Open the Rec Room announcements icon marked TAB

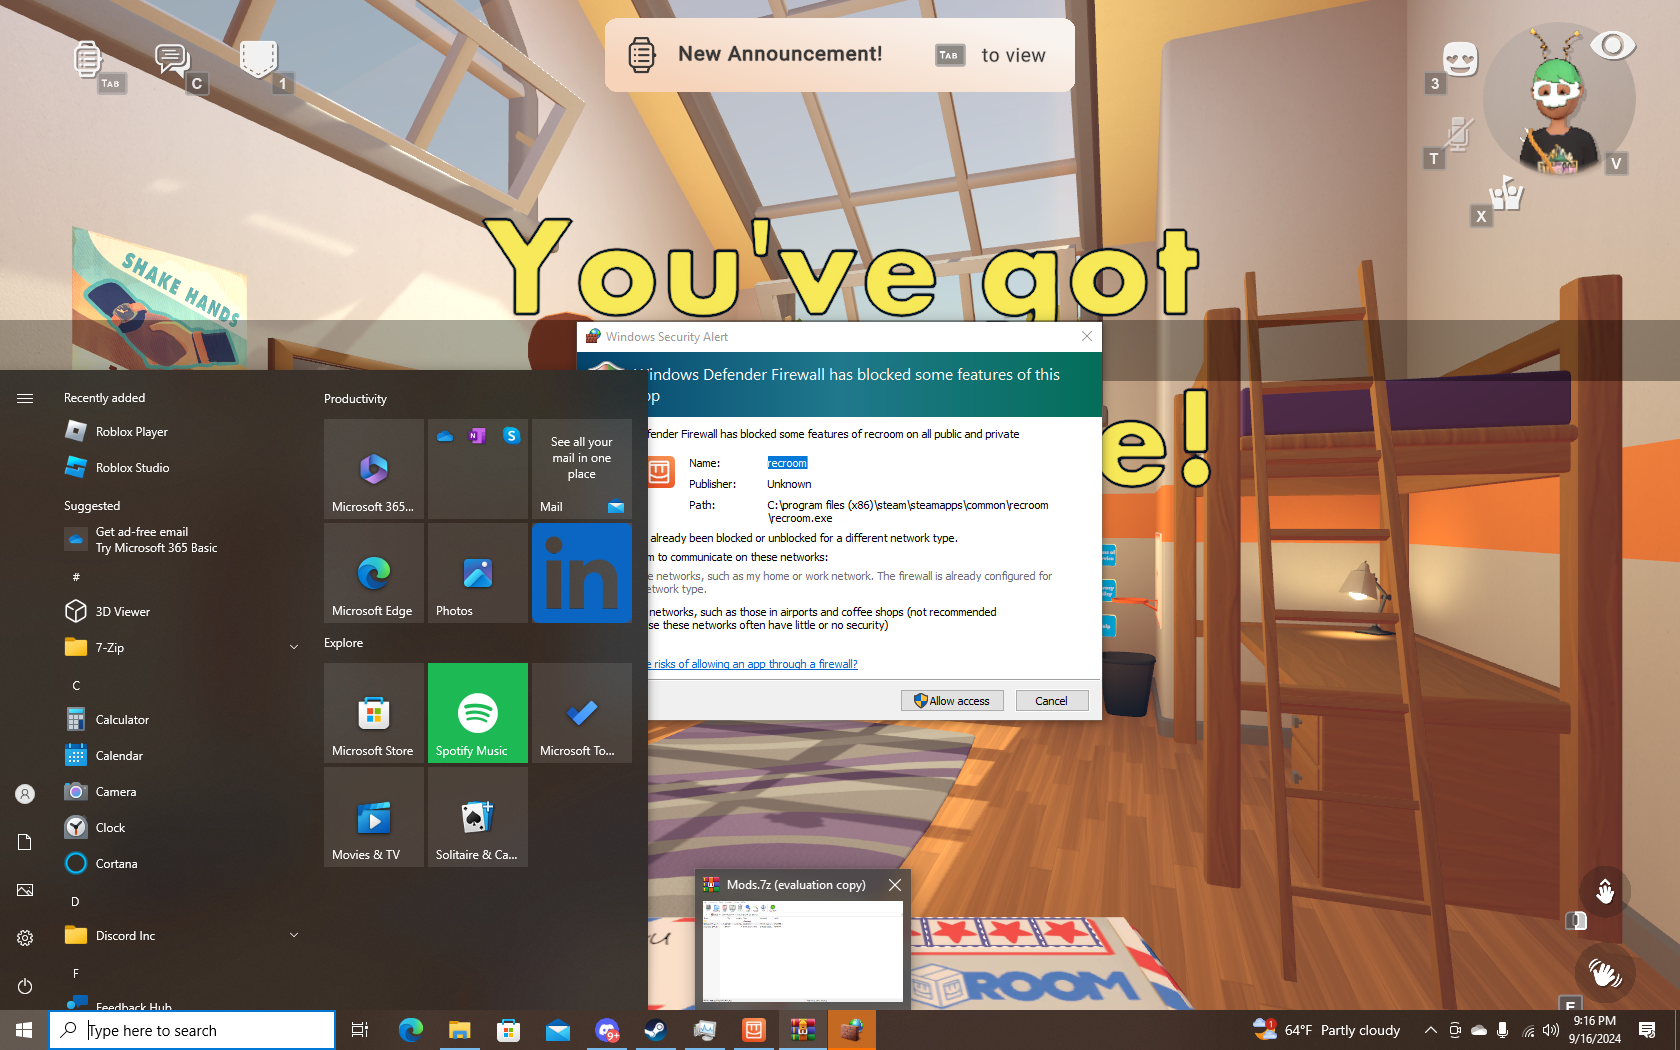click(x=88, y=60)
